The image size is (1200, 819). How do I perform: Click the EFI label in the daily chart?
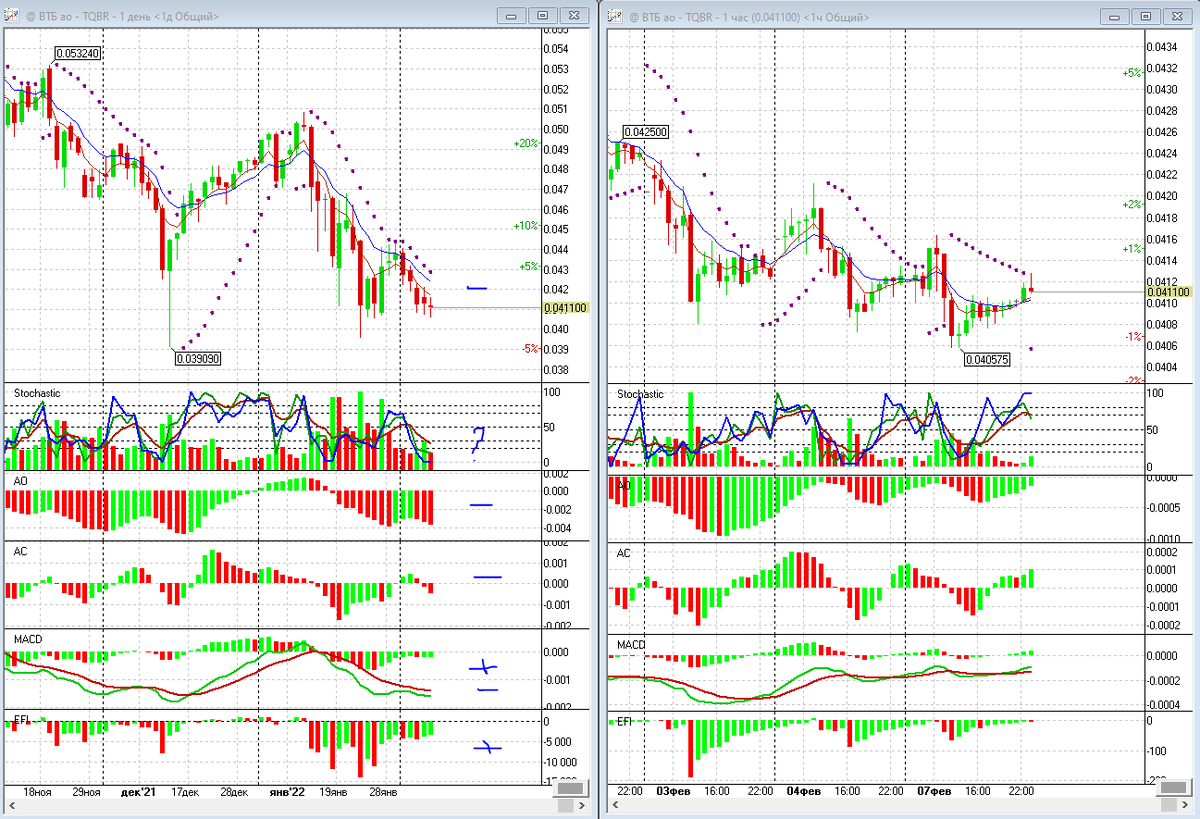(x=21, y=720)
